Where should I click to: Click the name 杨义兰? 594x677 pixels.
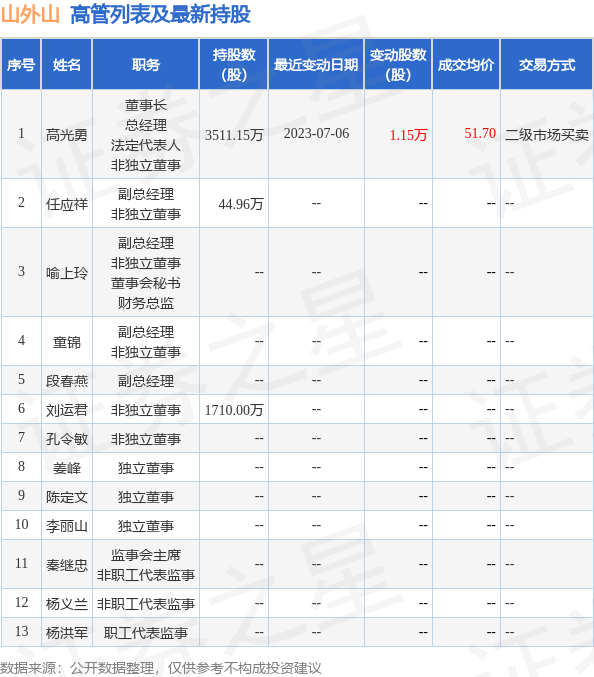66,604
